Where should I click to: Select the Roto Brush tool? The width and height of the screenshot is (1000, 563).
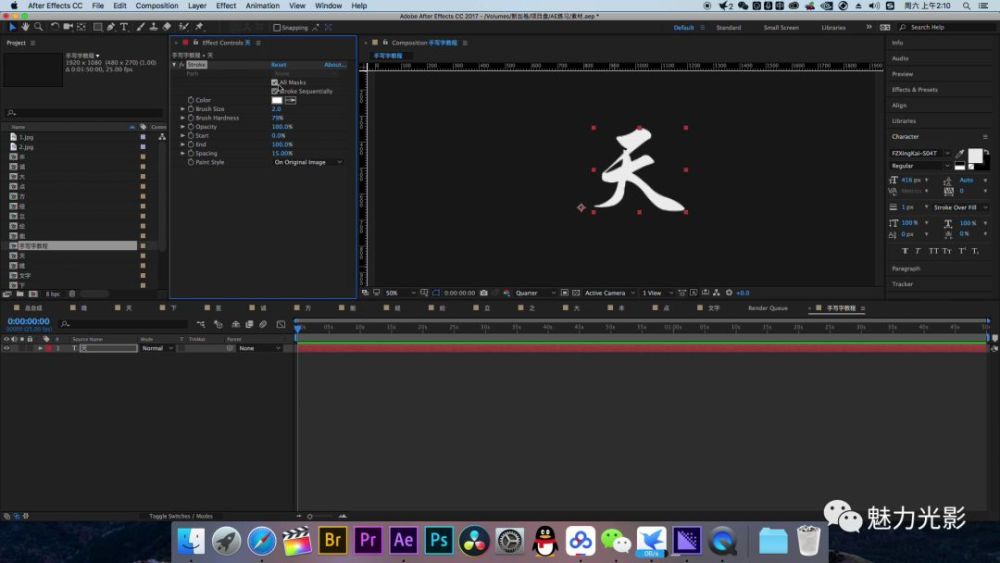(x=184, y=27)
